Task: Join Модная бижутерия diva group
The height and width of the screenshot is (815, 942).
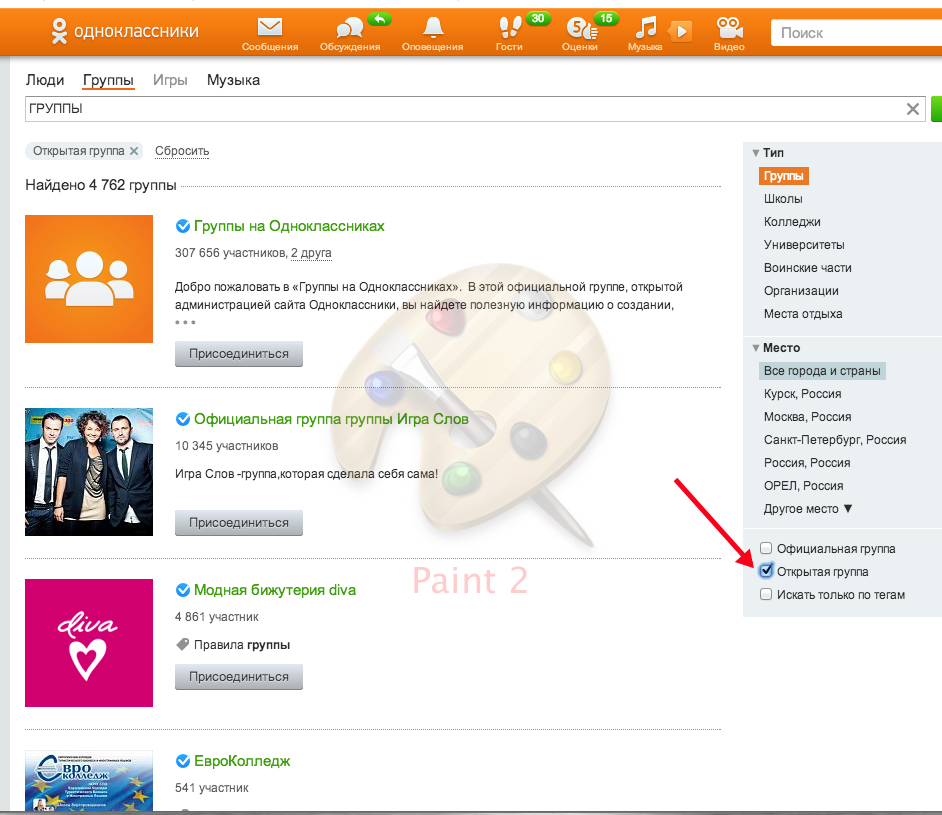Action: pos(239,676)
